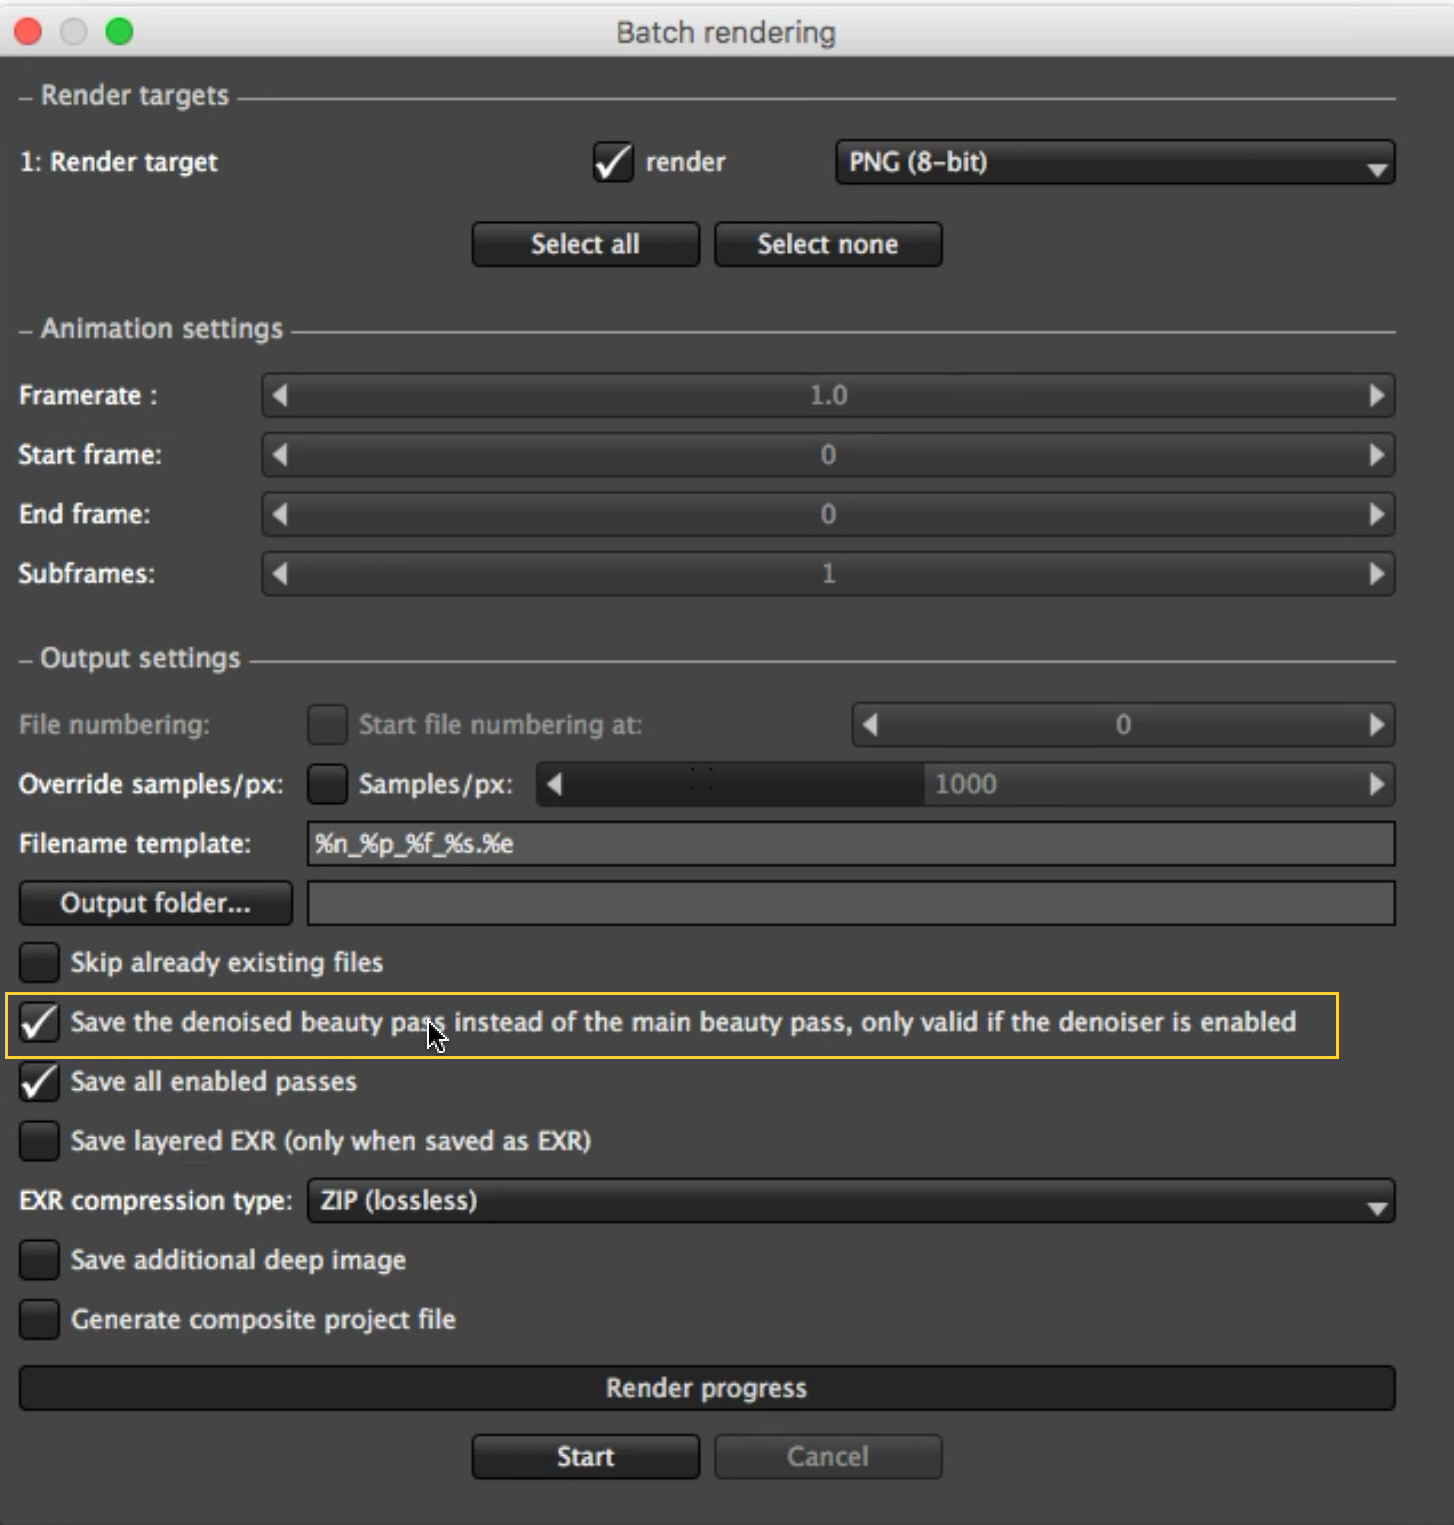The image size is (1454, 1525).
Task: Uncheck Save all enabled passes
Action: (39, 1082)
